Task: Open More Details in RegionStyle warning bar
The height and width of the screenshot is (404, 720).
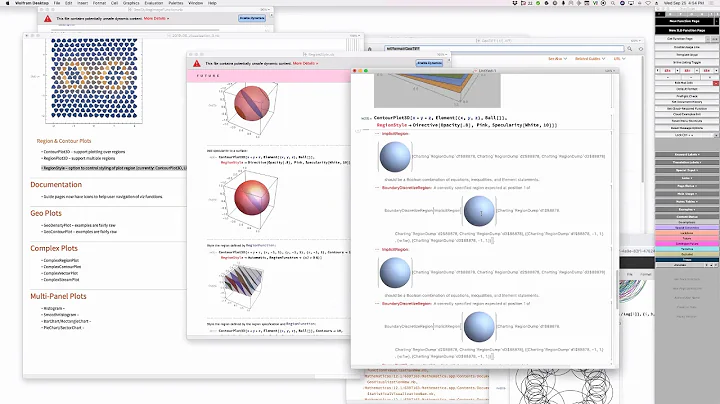Action: pos(305,63)
